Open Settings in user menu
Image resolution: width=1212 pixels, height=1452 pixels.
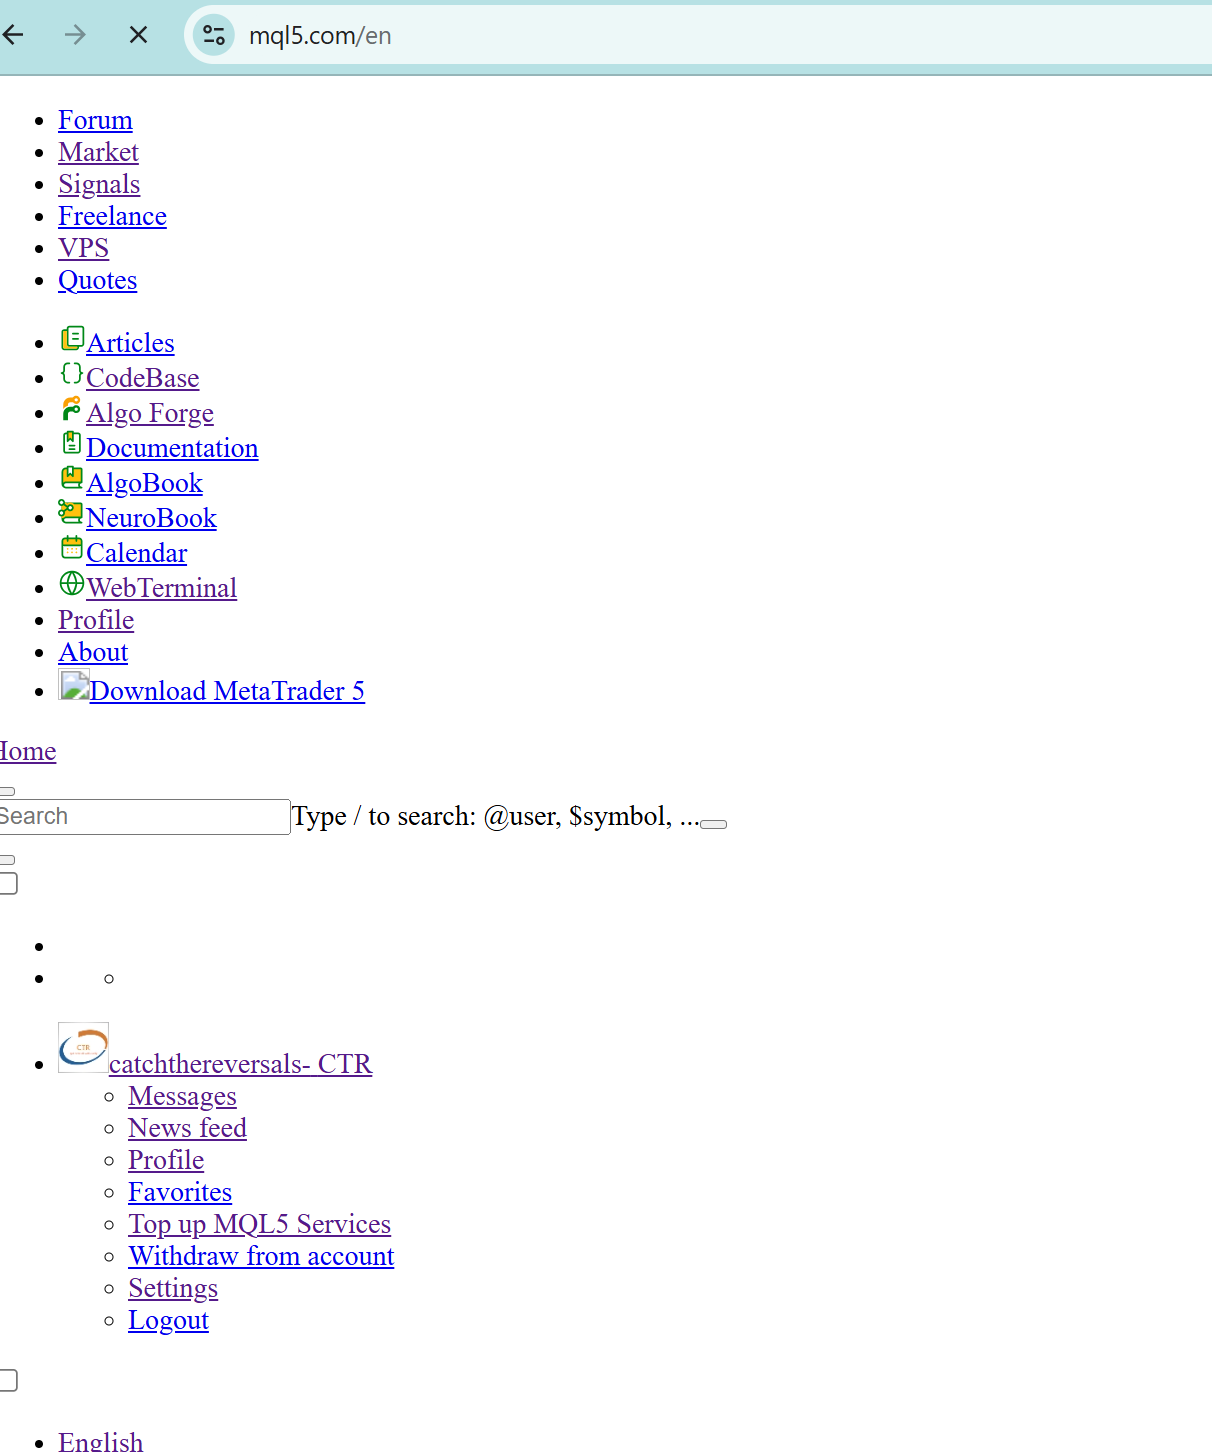pyautogui.click(x=173, y=1288)
